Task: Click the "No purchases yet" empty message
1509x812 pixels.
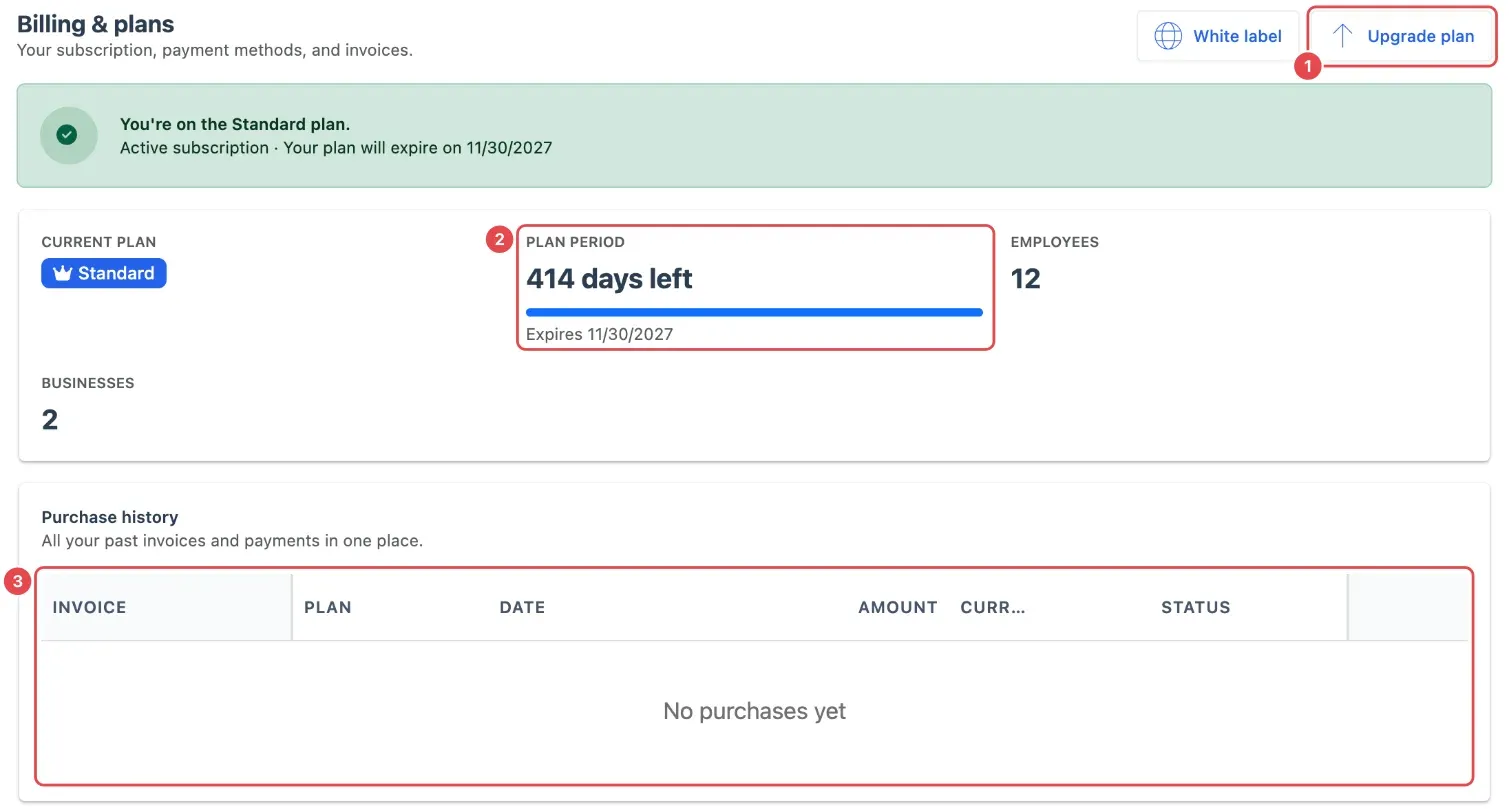Action: [x=754, y=711]
